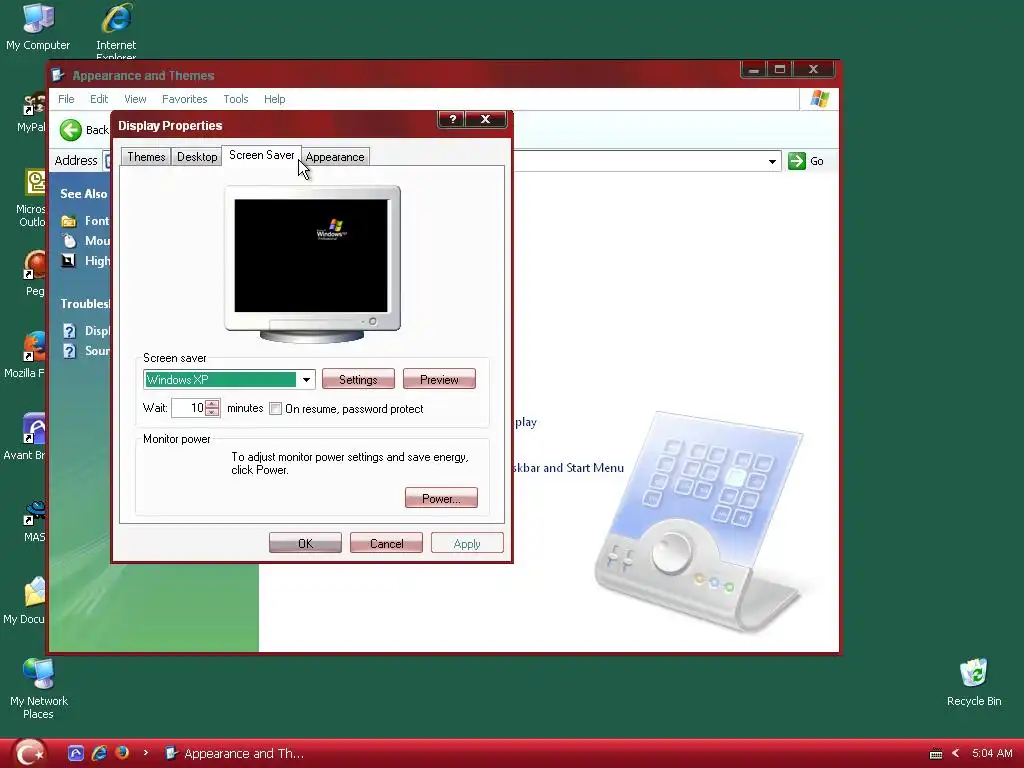The image size is (1024, 768).
Task: Decrease wait minutes with down arrow
Action: (212, 412)
